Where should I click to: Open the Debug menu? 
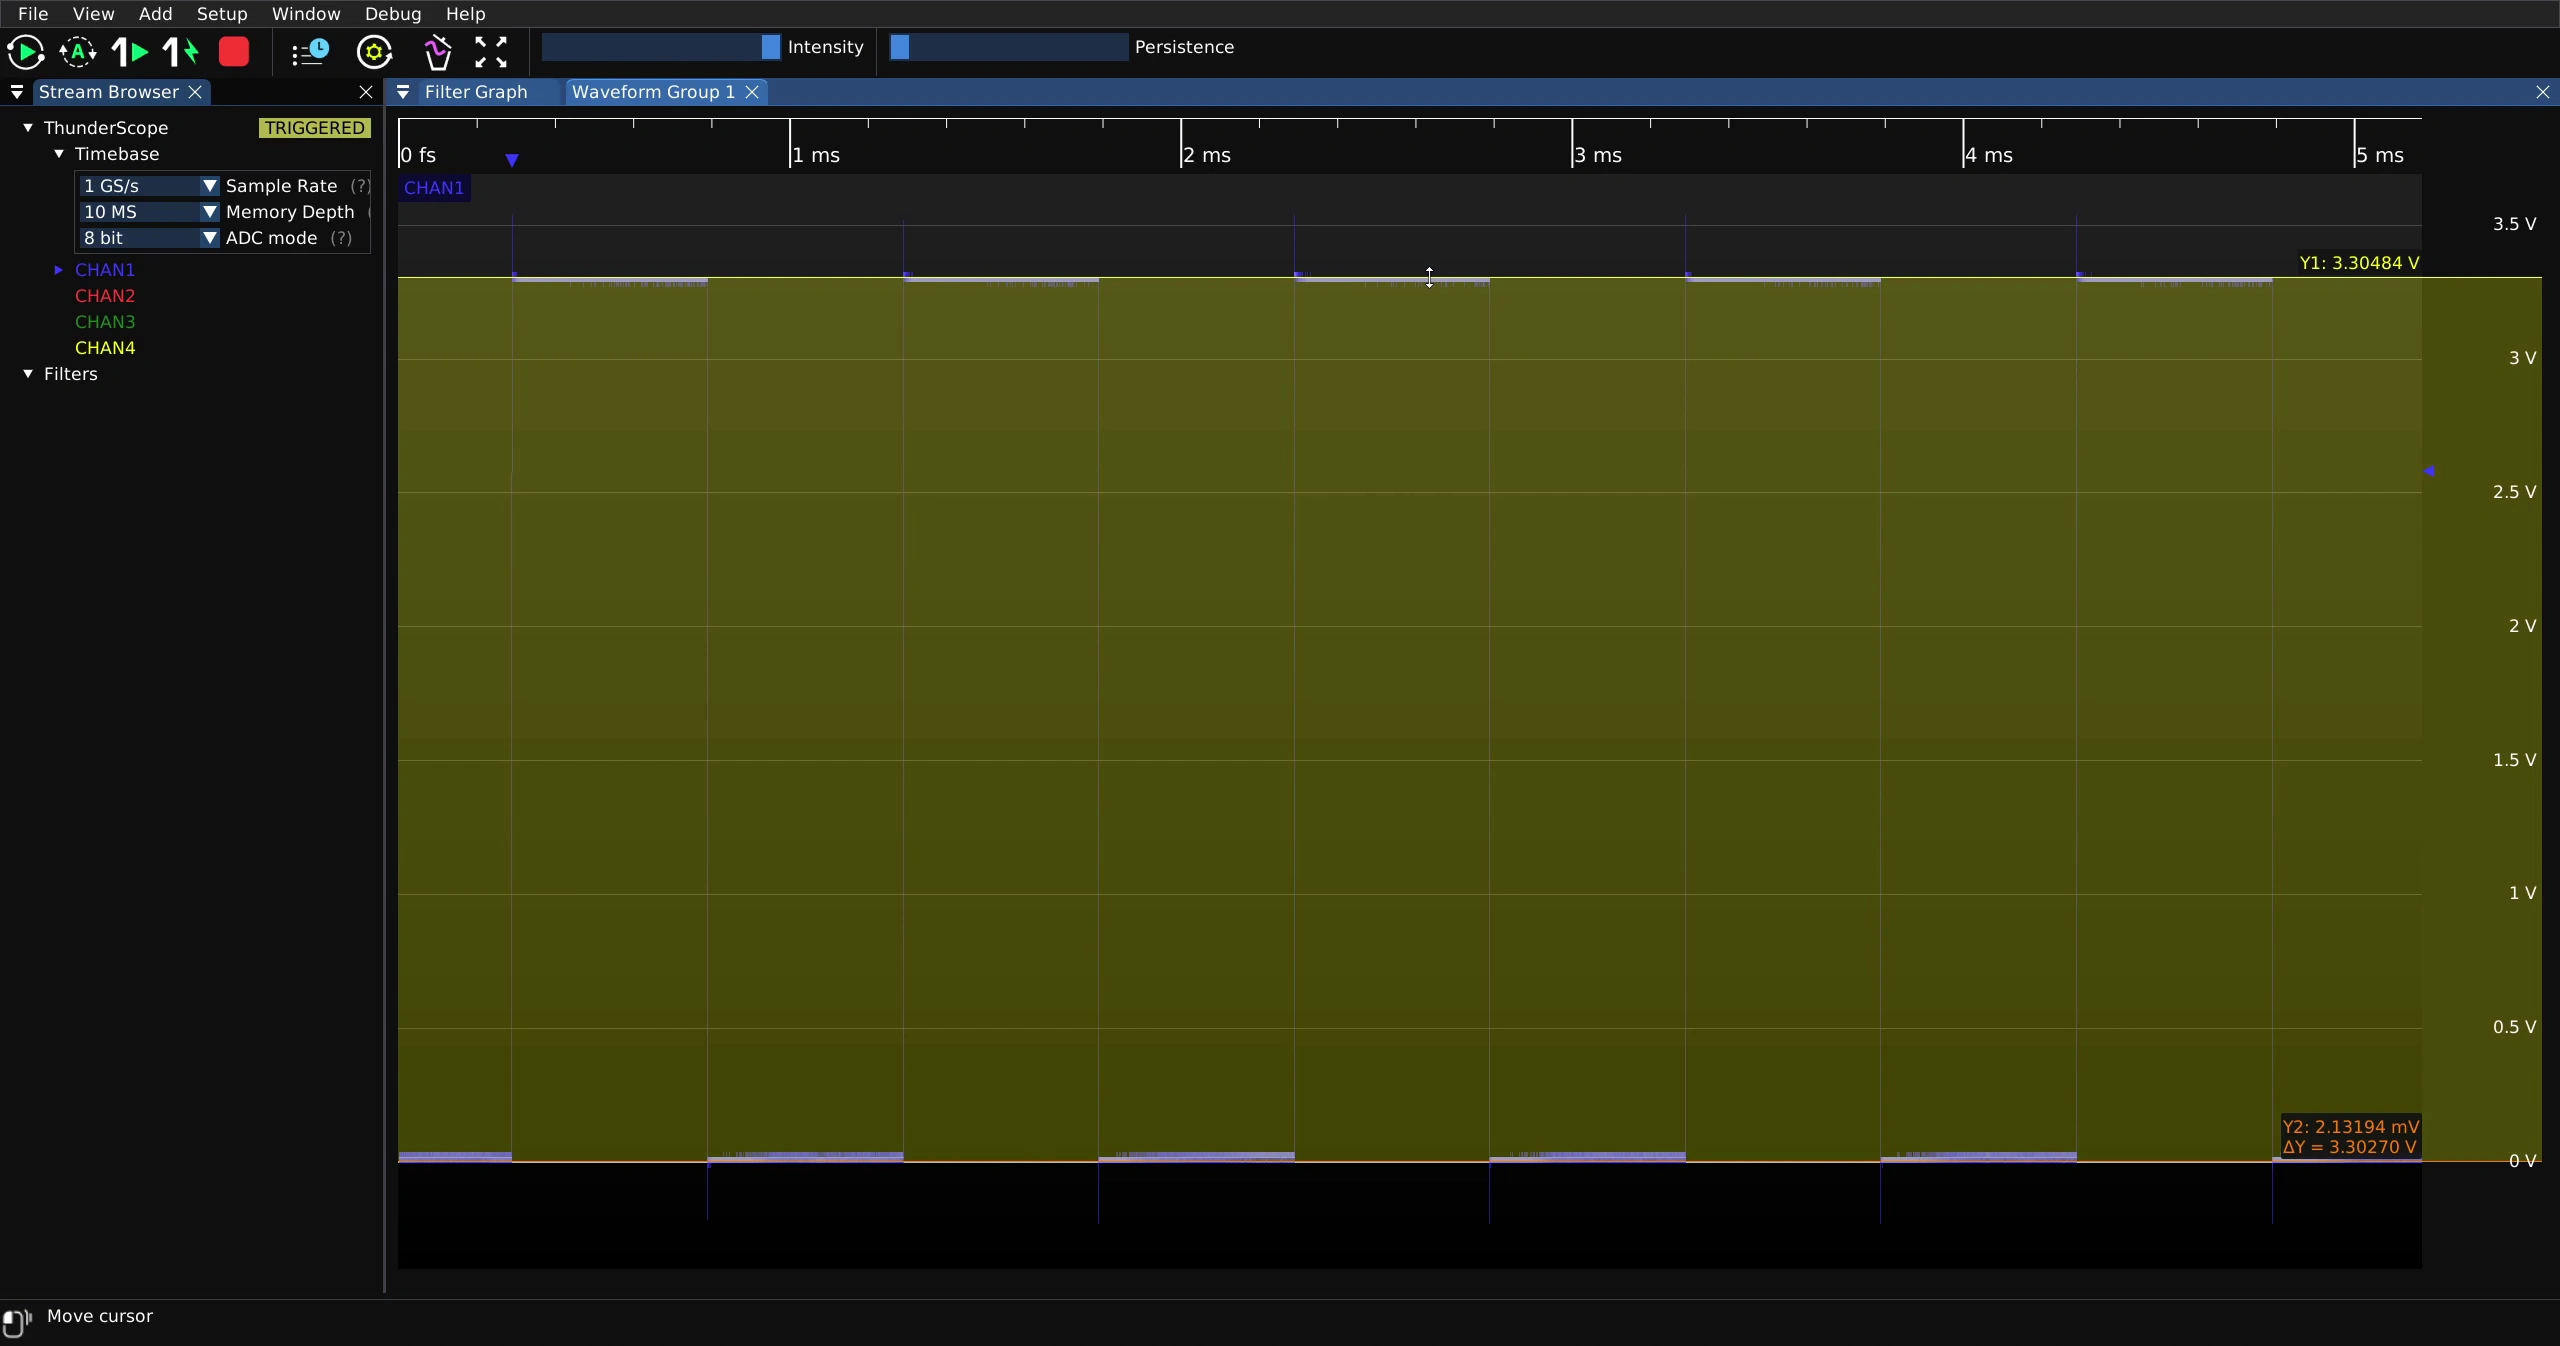[393, 14]
